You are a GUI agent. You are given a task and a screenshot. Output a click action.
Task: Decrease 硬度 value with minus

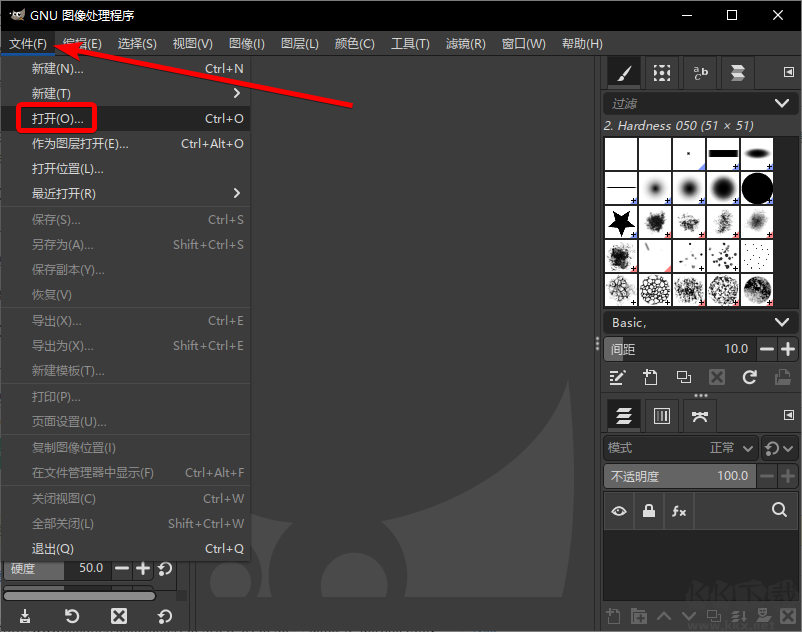tap(122, 569)
